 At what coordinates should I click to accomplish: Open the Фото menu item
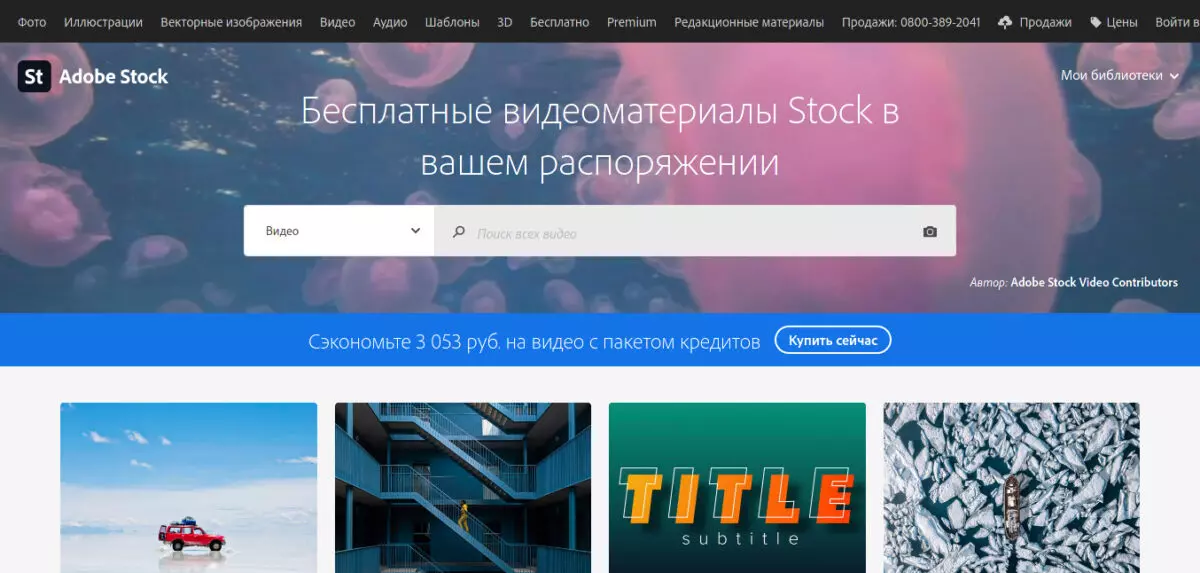click(x=32, y=22)
